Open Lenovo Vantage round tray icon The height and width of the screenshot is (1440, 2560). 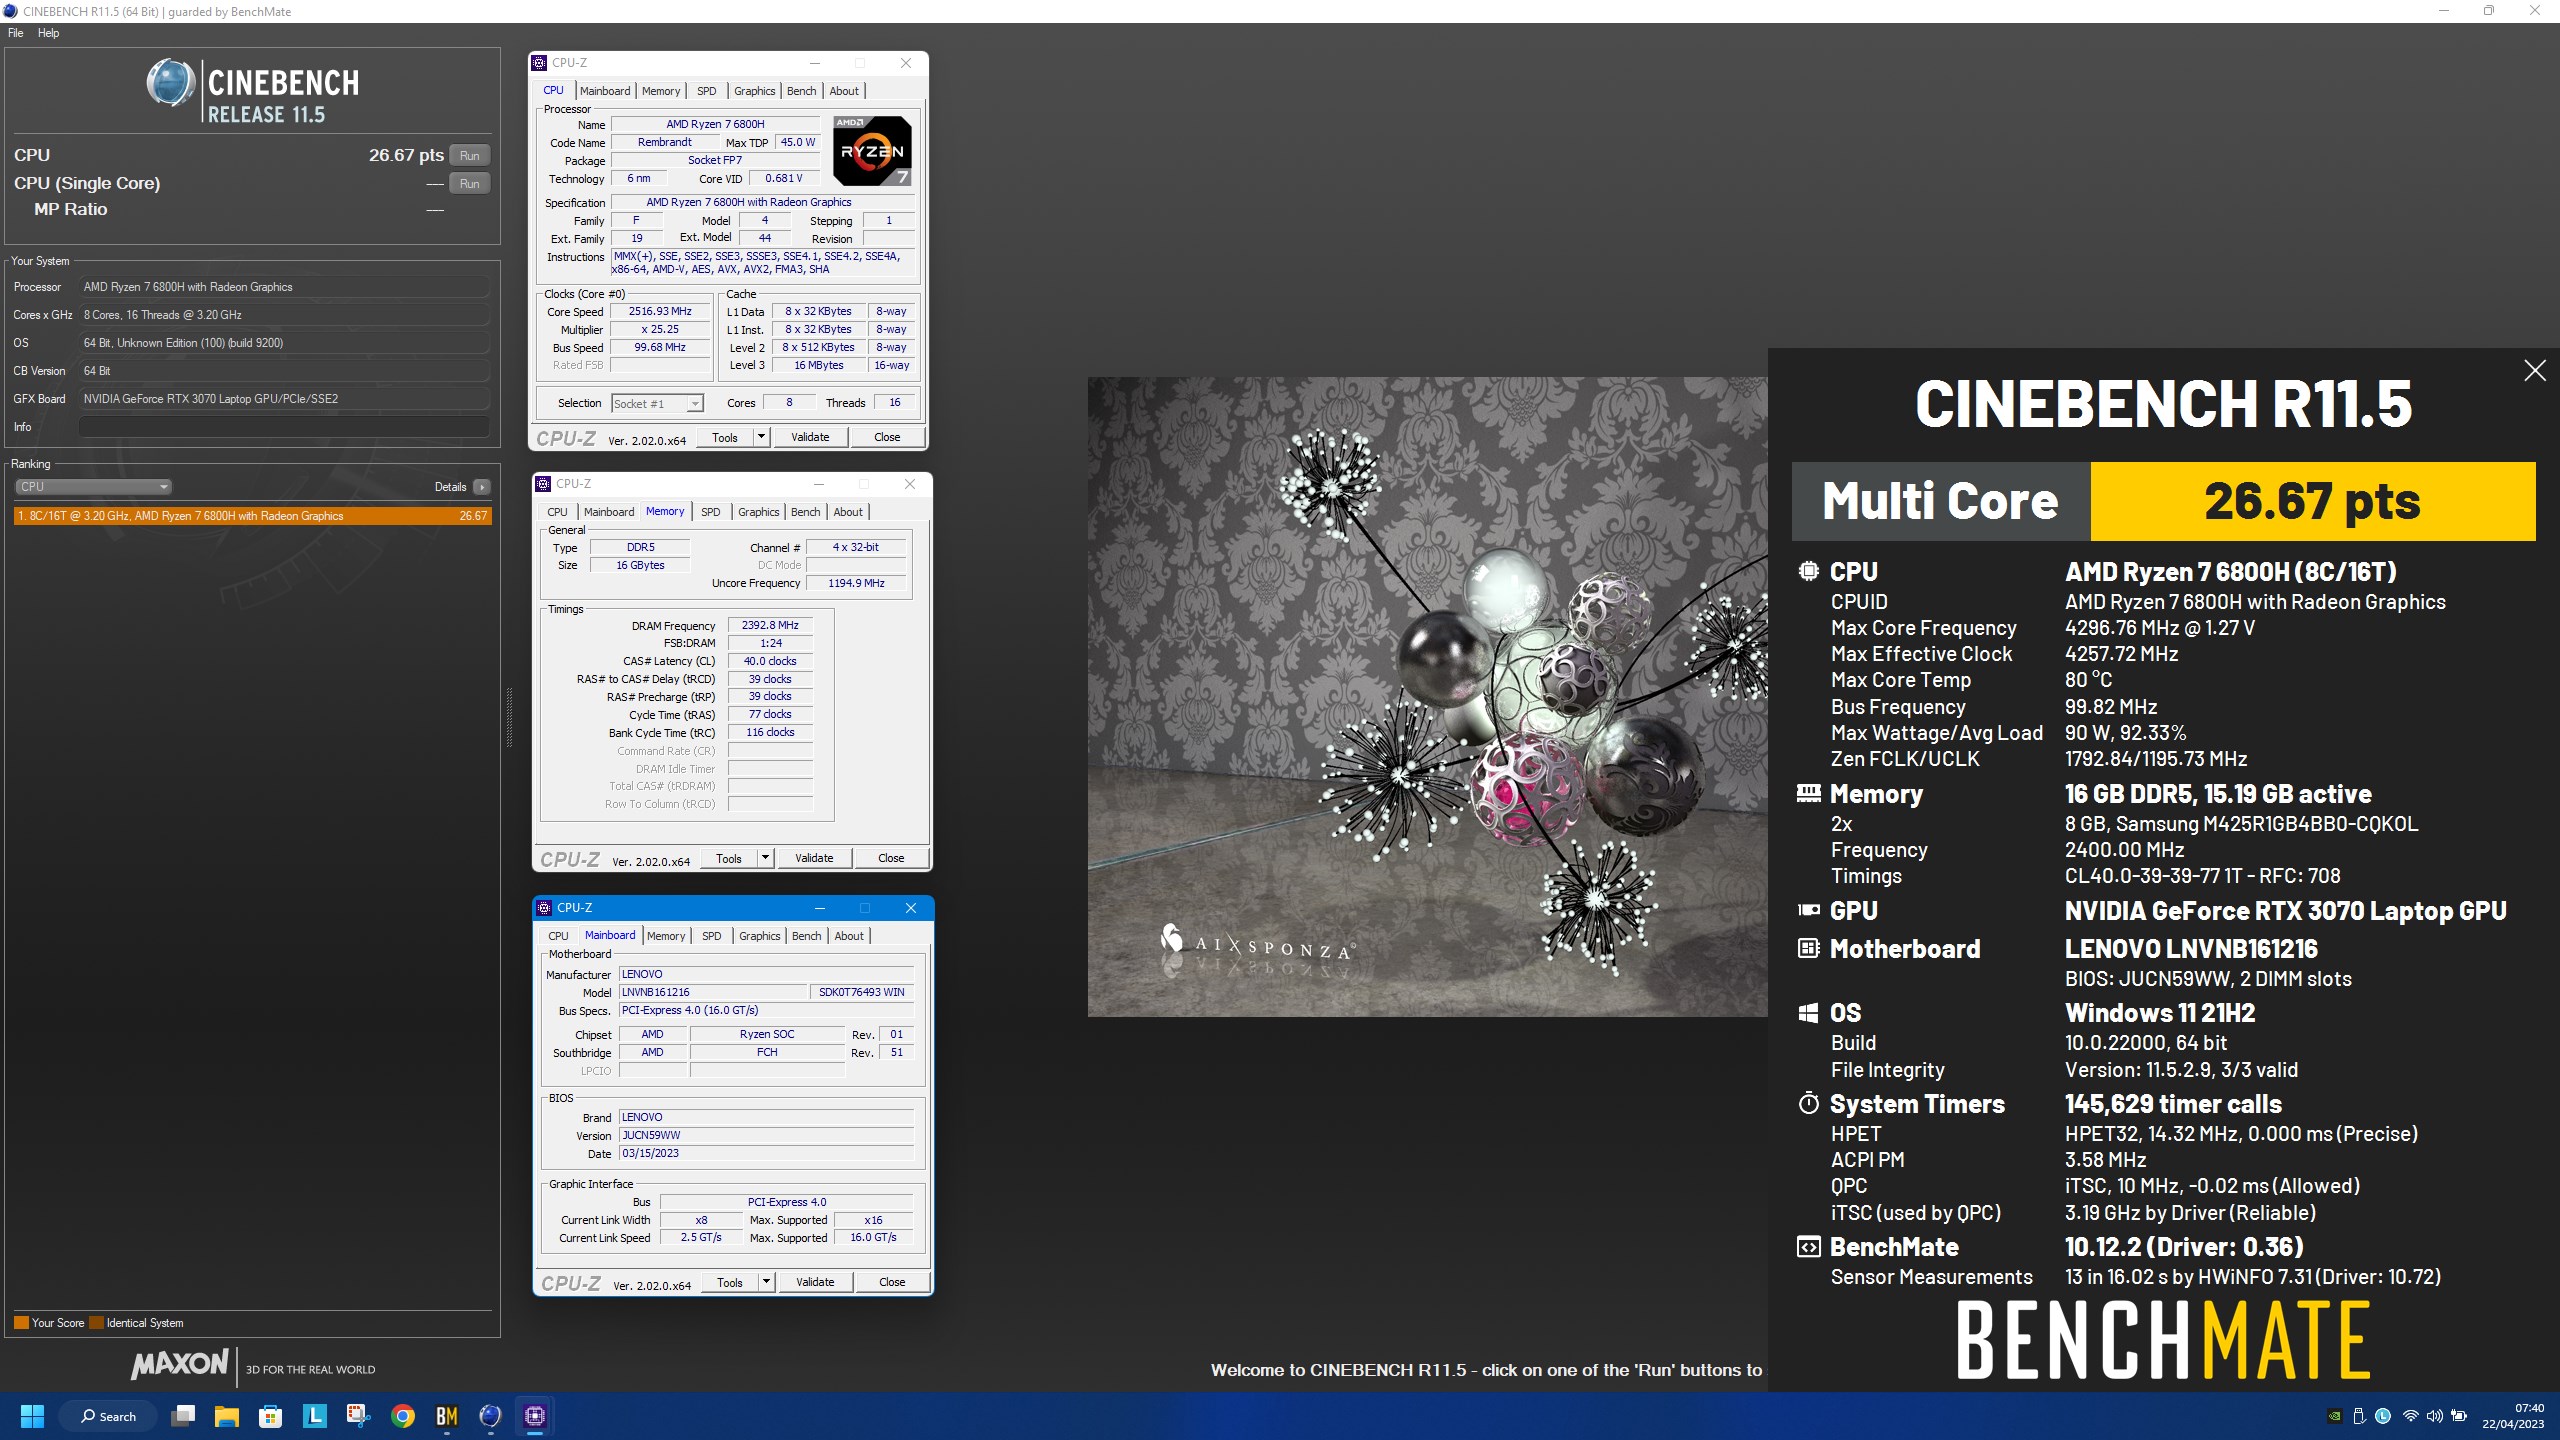coord(2384,1416)
